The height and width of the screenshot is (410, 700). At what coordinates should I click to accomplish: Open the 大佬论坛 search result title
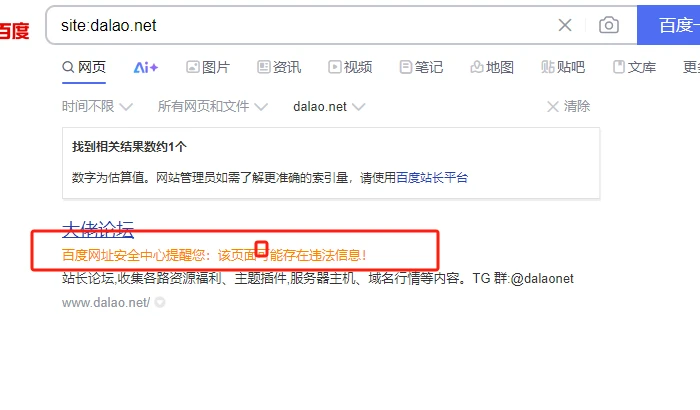pos(98,230)
